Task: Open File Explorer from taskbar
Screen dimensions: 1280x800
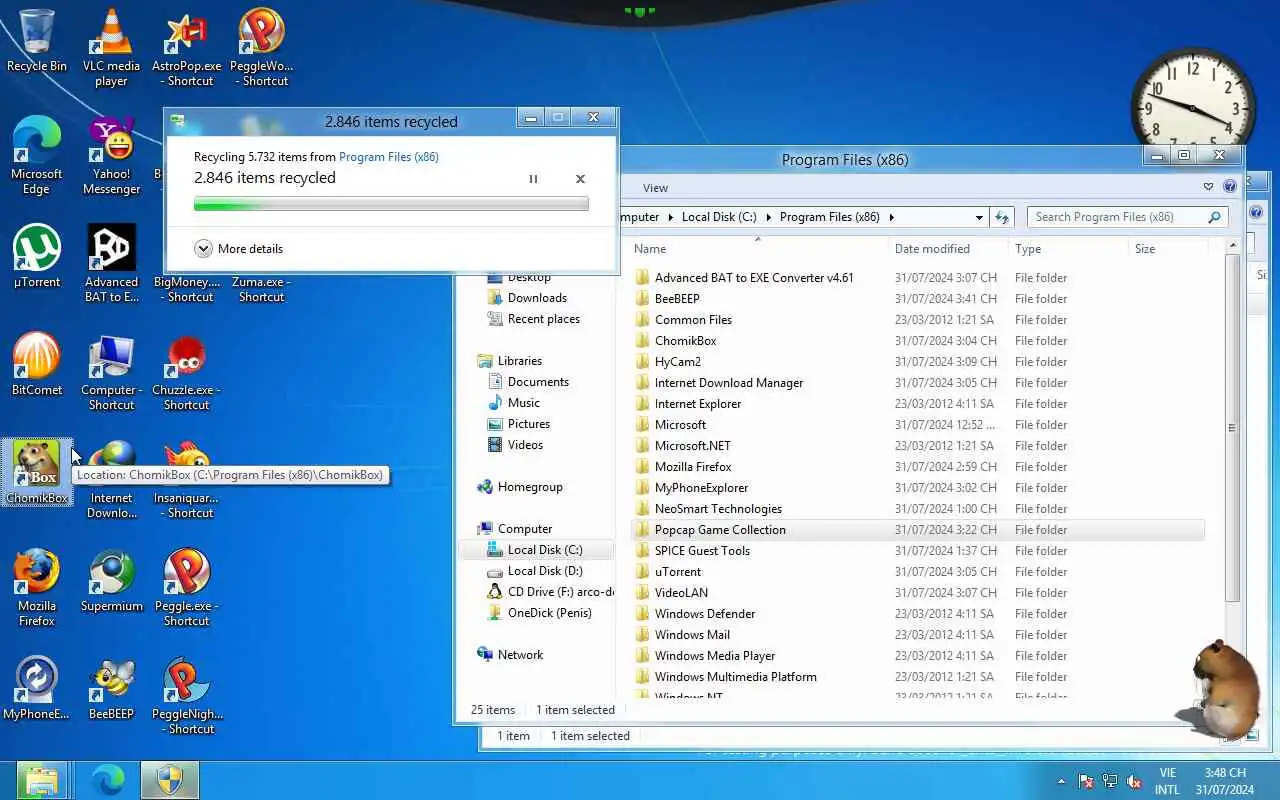Action: [x=42, y=780]
